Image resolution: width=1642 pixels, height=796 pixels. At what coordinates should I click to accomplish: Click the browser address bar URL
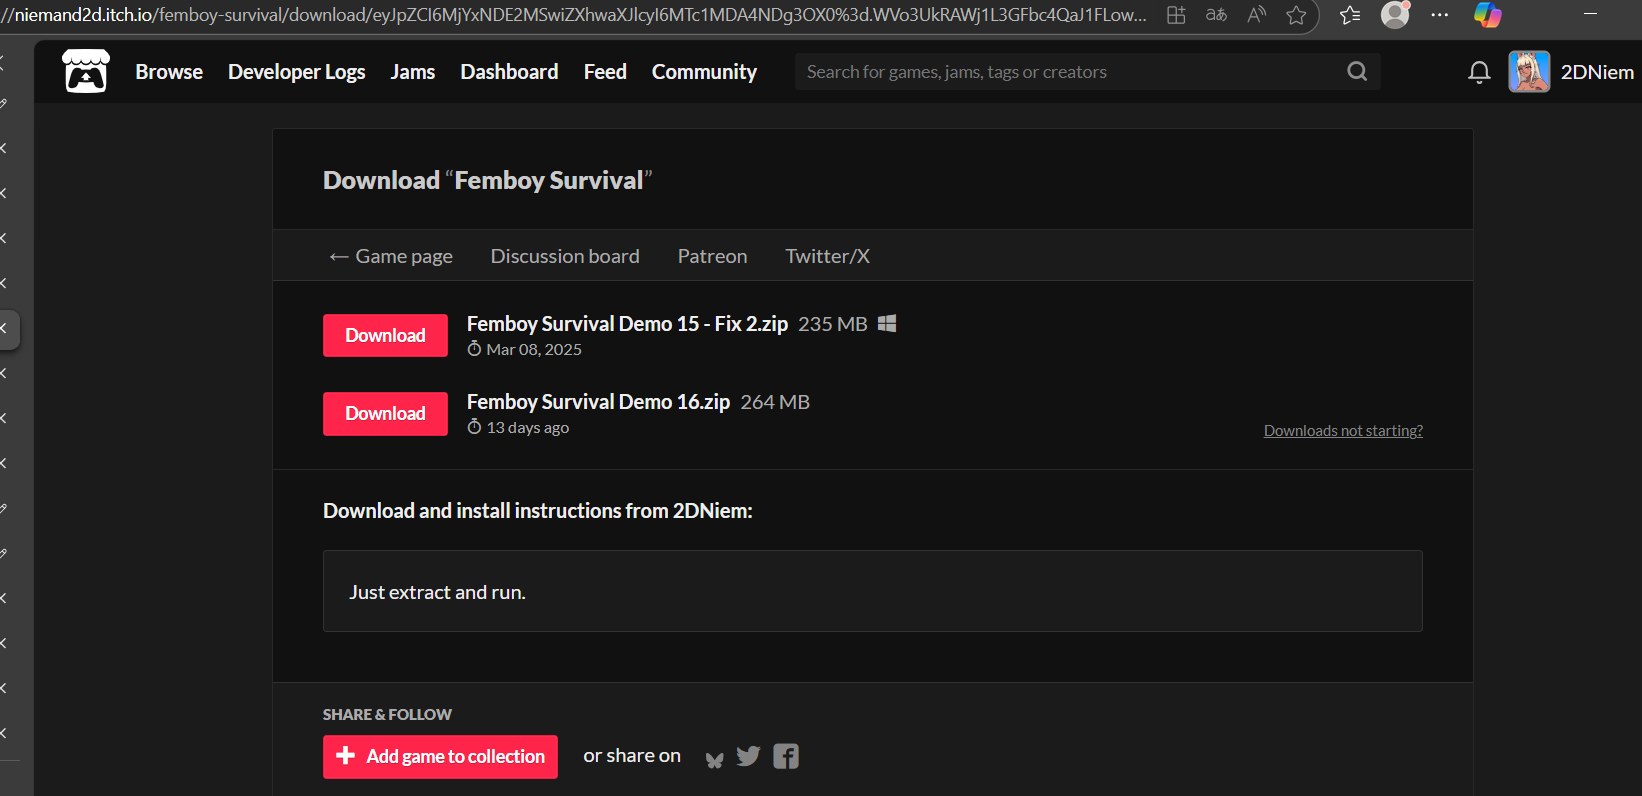click(574, 15)
